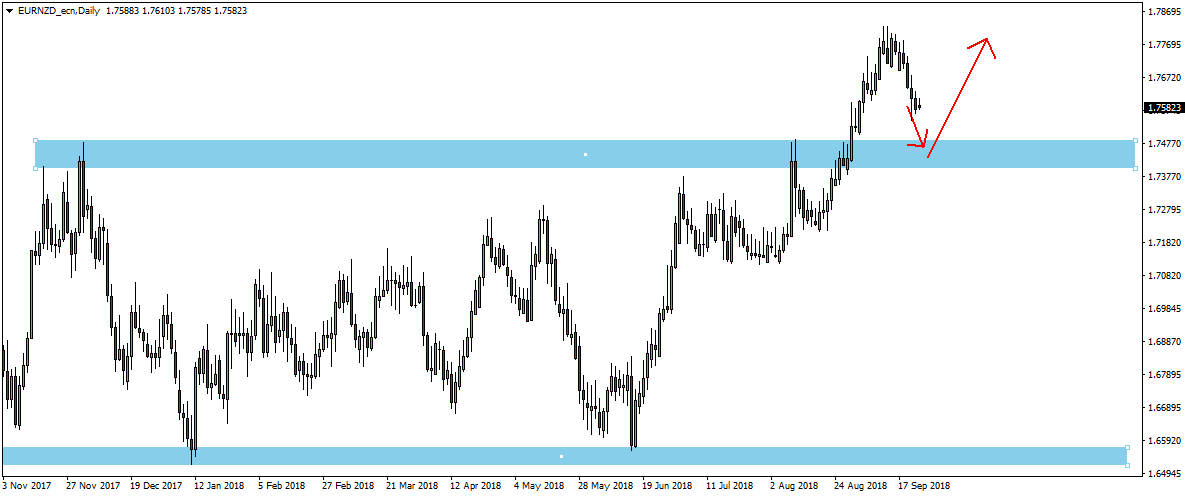Click the 24 Aug 2018 date label
The image size is (1185, 497).
coord(861,486)
